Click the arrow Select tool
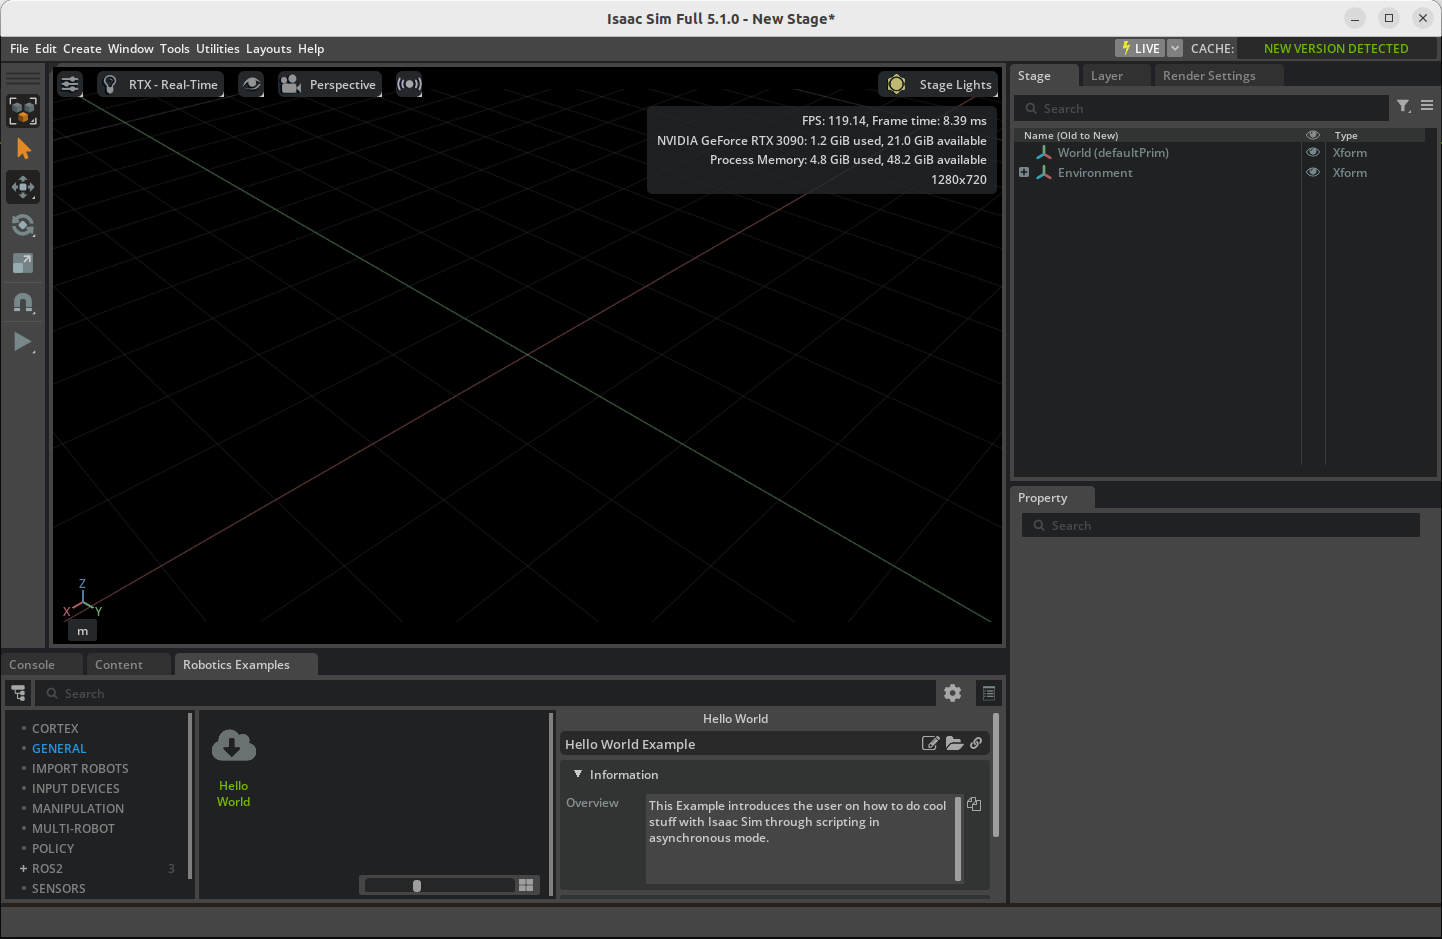The width and height of the screenshot is (1442, 939). [23, 149]
